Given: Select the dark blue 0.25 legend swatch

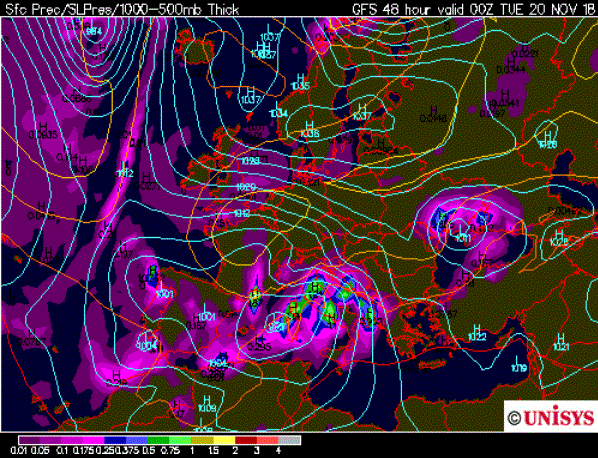Looking at the screenshot, I should tap(116, 440).
